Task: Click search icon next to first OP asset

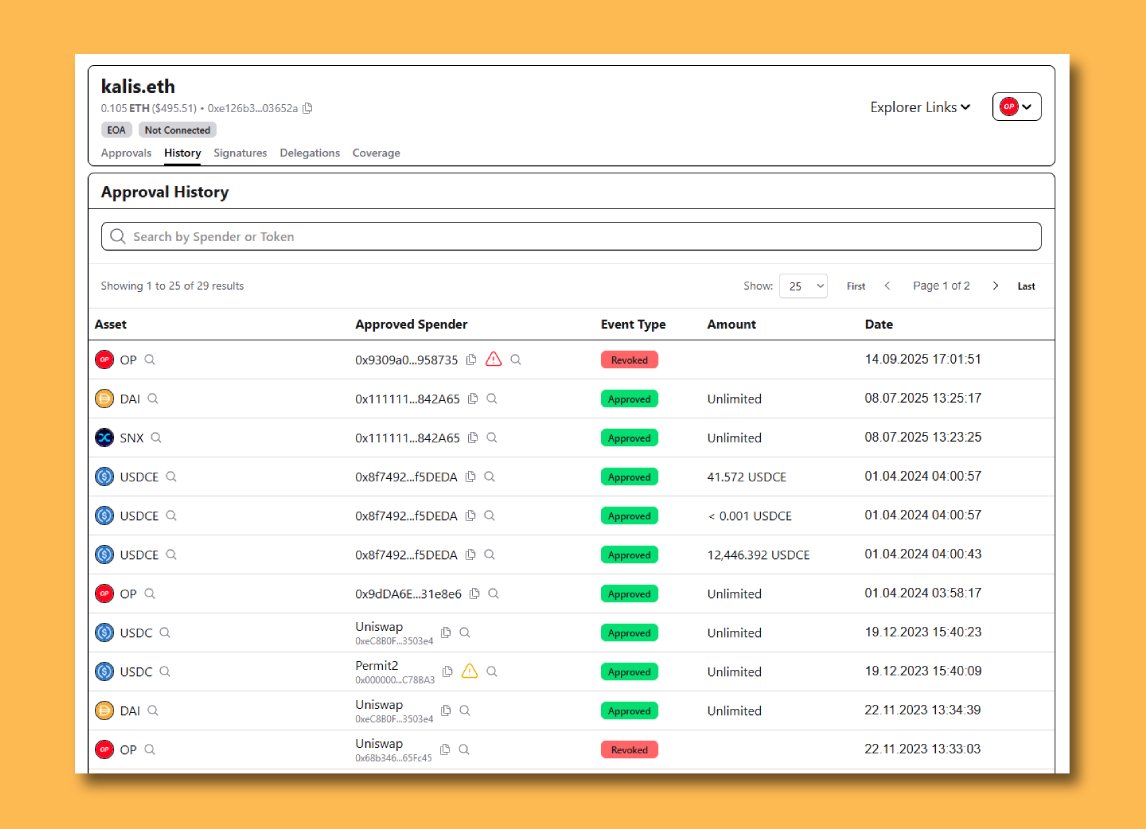Action: click(150, 360)
